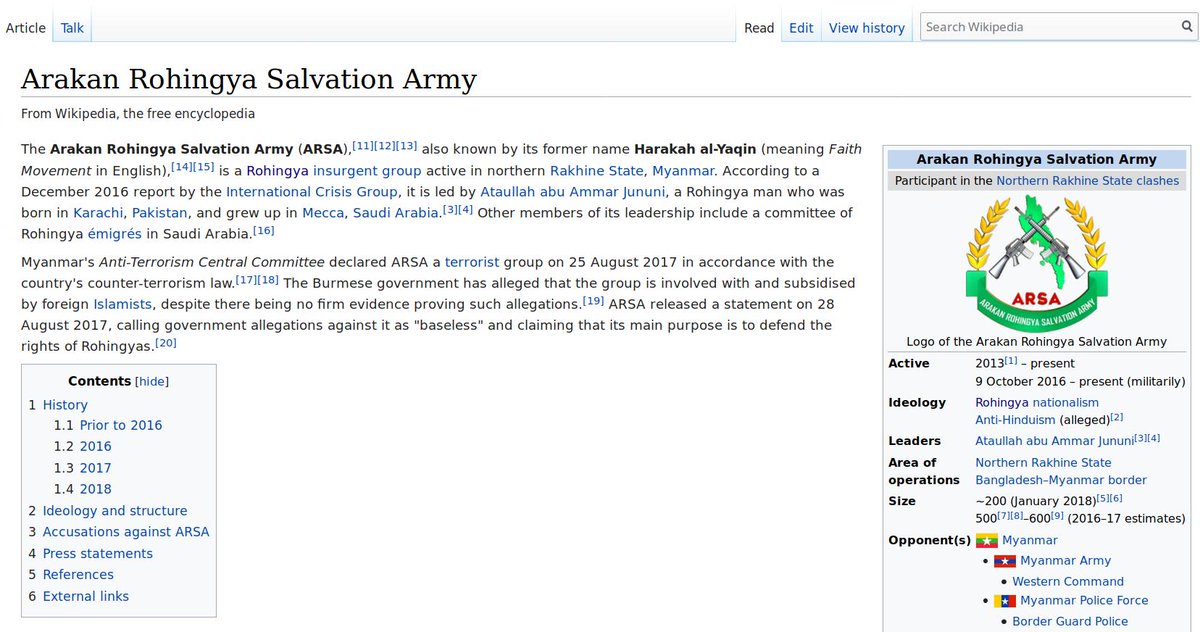Open the nationalism link in infobox
Screen dimensions: 1200x632
coord(1065,402)
